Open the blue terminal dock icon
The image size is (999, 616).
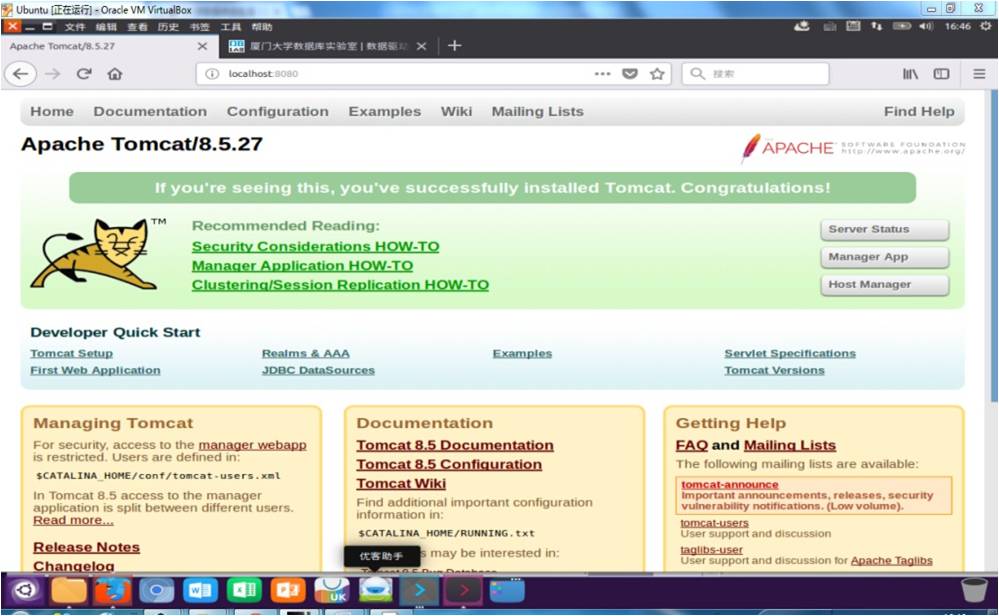pos(419,590)
